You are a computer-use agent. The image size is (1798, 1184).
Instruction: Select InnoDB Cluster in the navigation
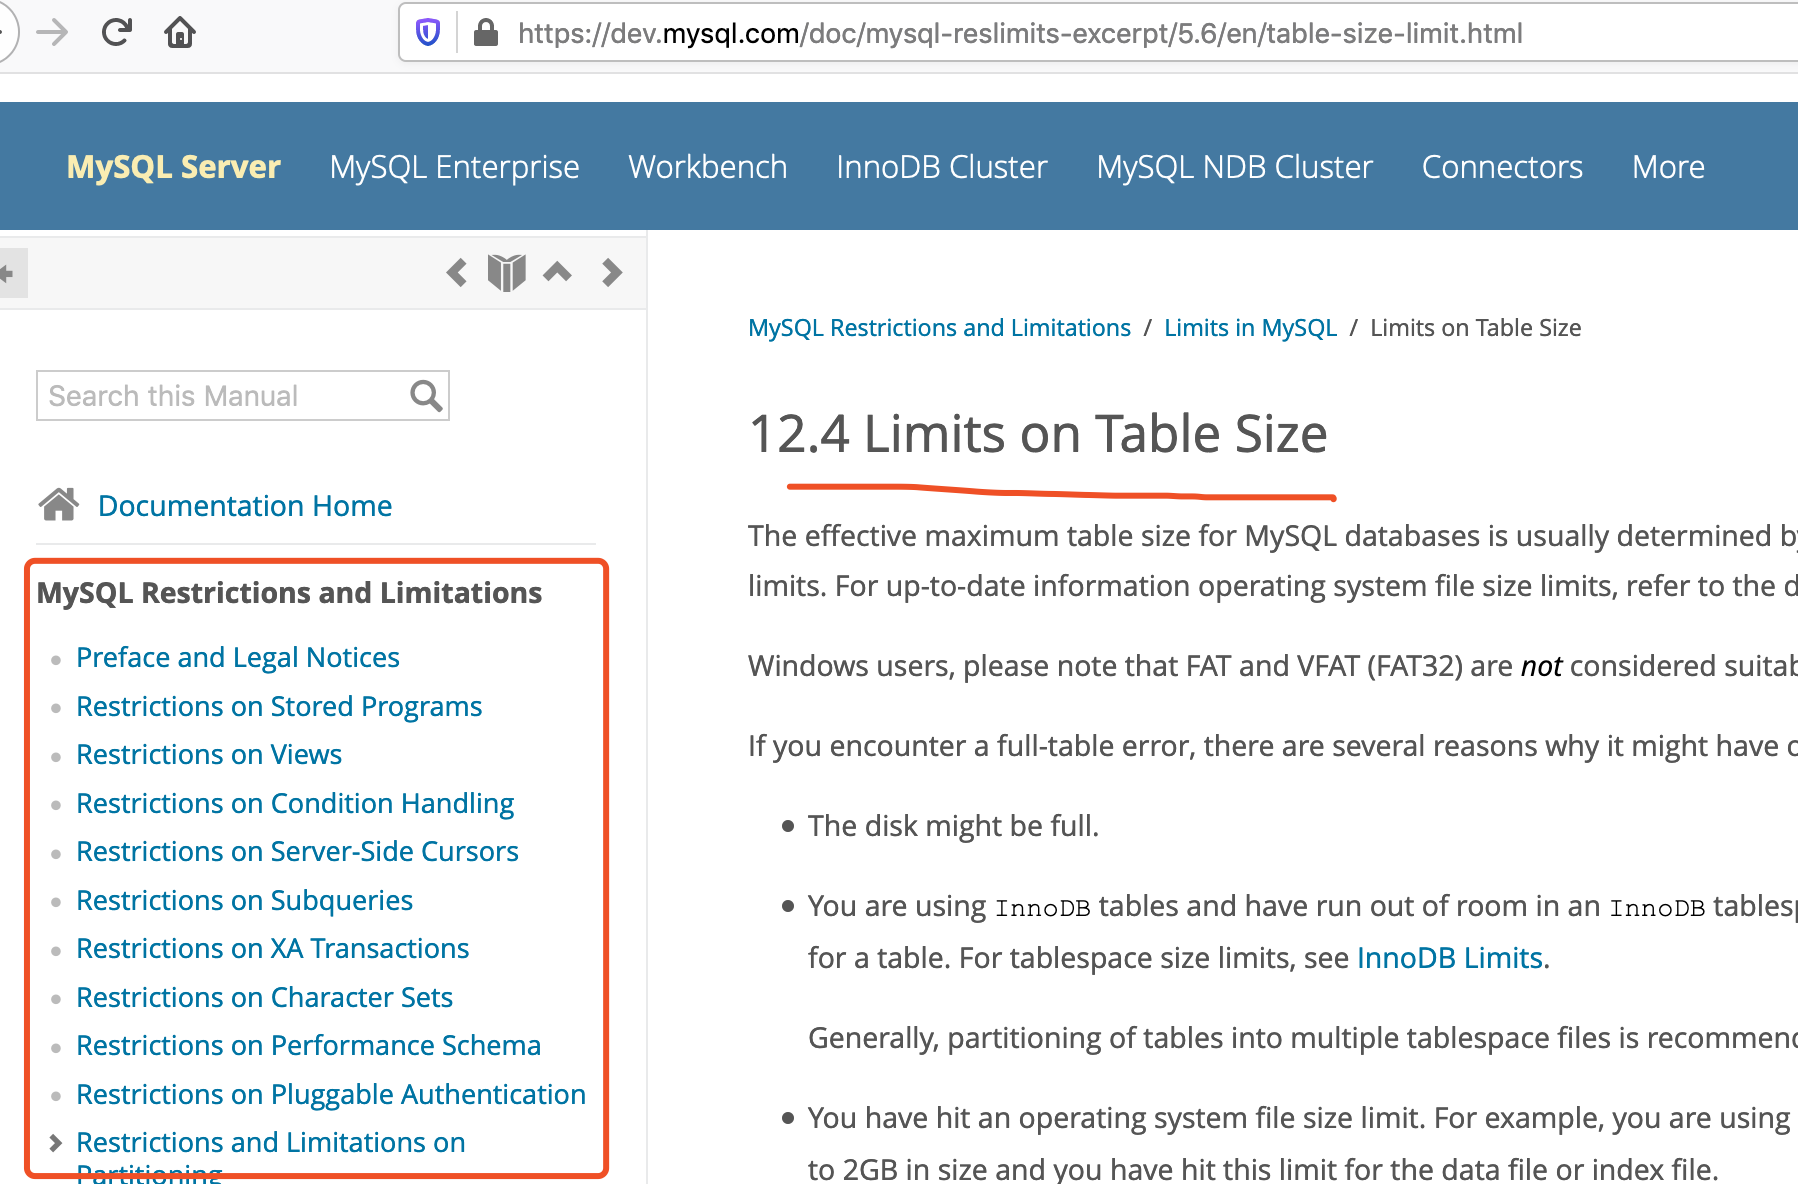click(x=942, y=166)
